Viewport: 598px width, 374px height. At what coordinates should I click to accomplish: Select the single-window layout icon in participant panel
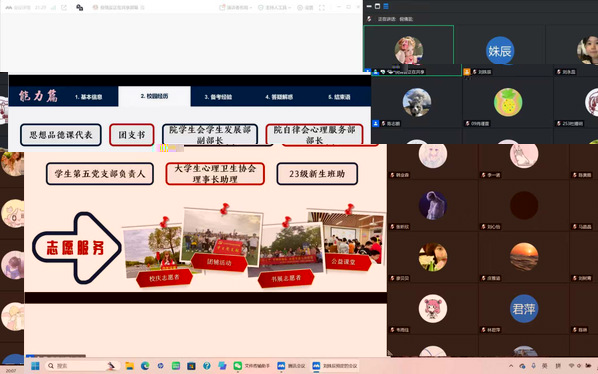[377, 6]
